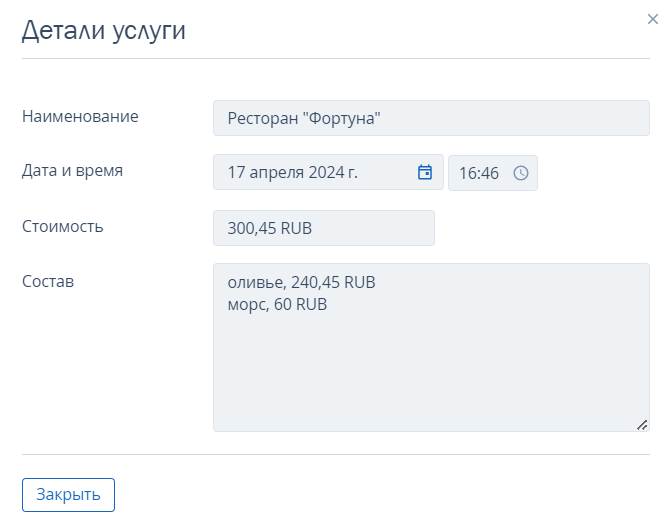Click the Наименование label
The height and width of the screenshot is (531, 671).
(x=80, y=116)
